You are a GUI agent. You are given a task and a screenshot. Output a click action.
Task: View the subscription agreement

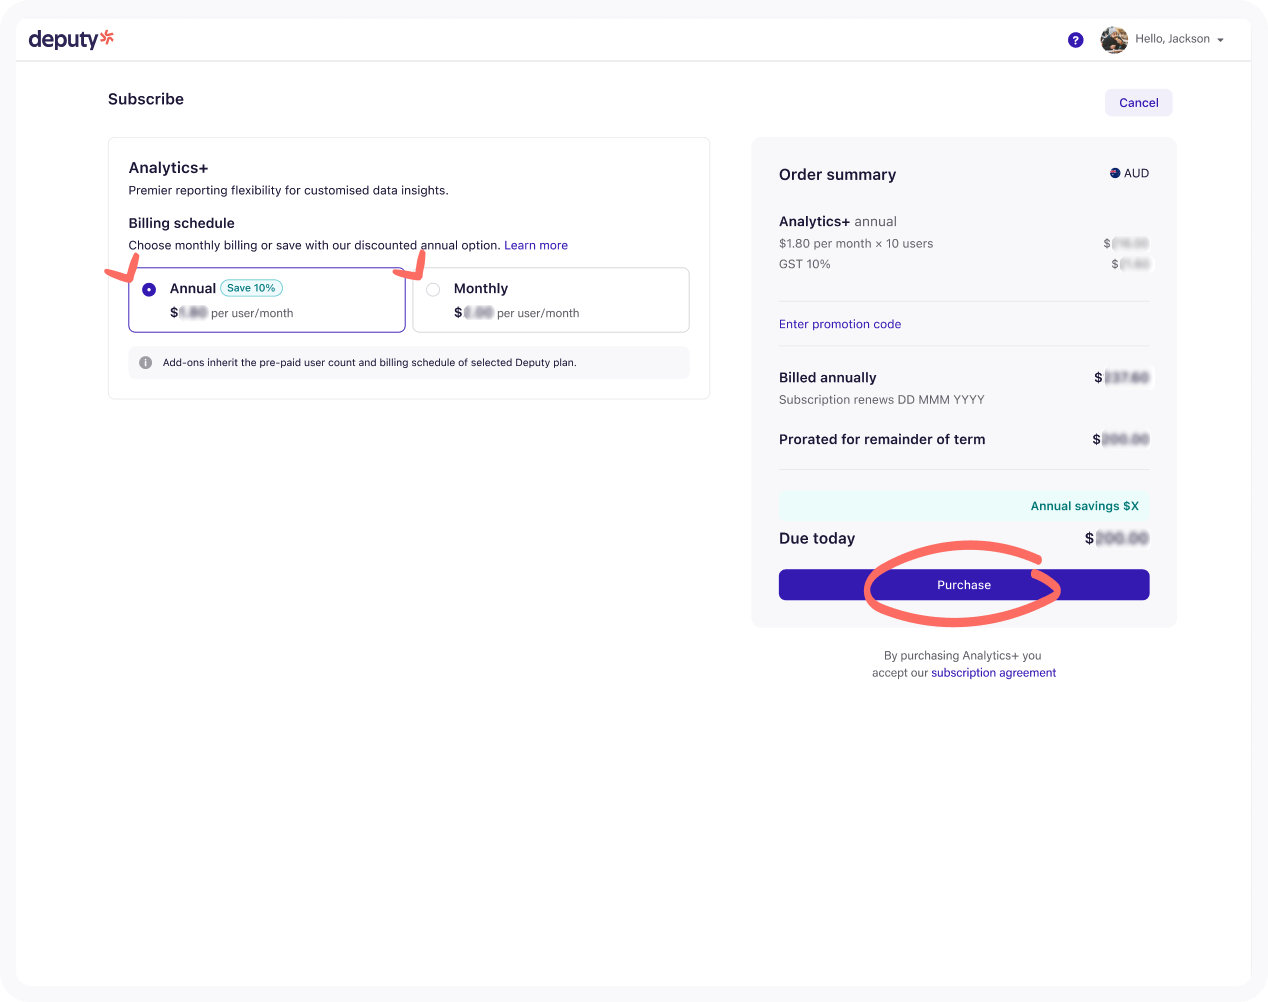993,672
